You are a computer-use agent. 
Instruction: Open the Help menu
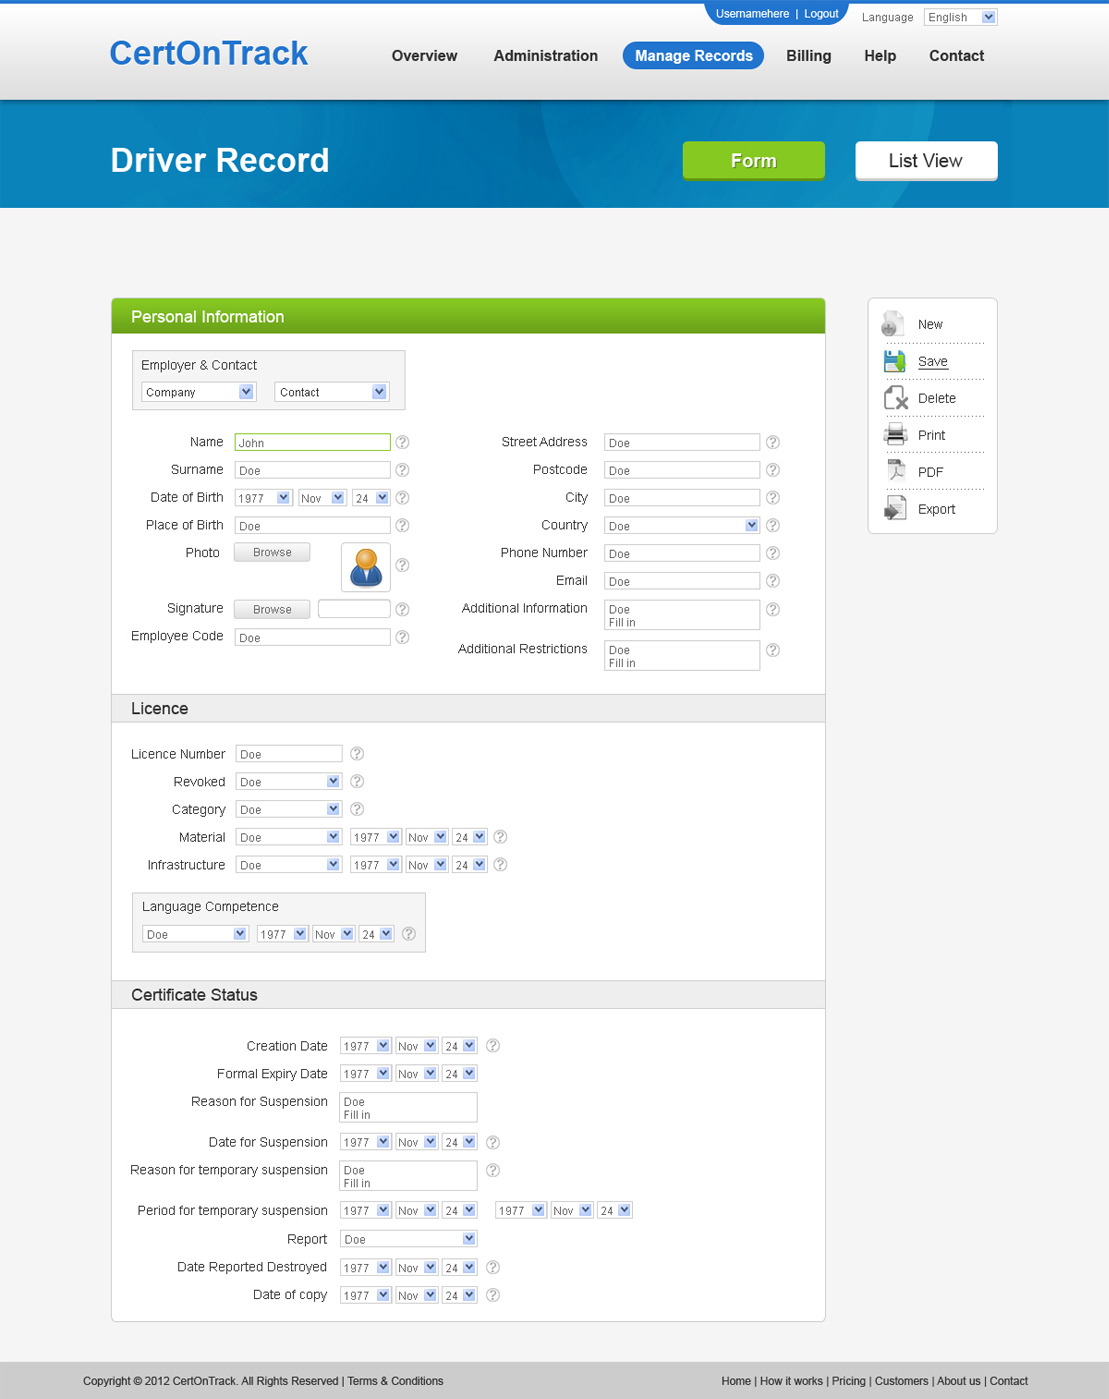pyautogui.click(x=880, y=56)
